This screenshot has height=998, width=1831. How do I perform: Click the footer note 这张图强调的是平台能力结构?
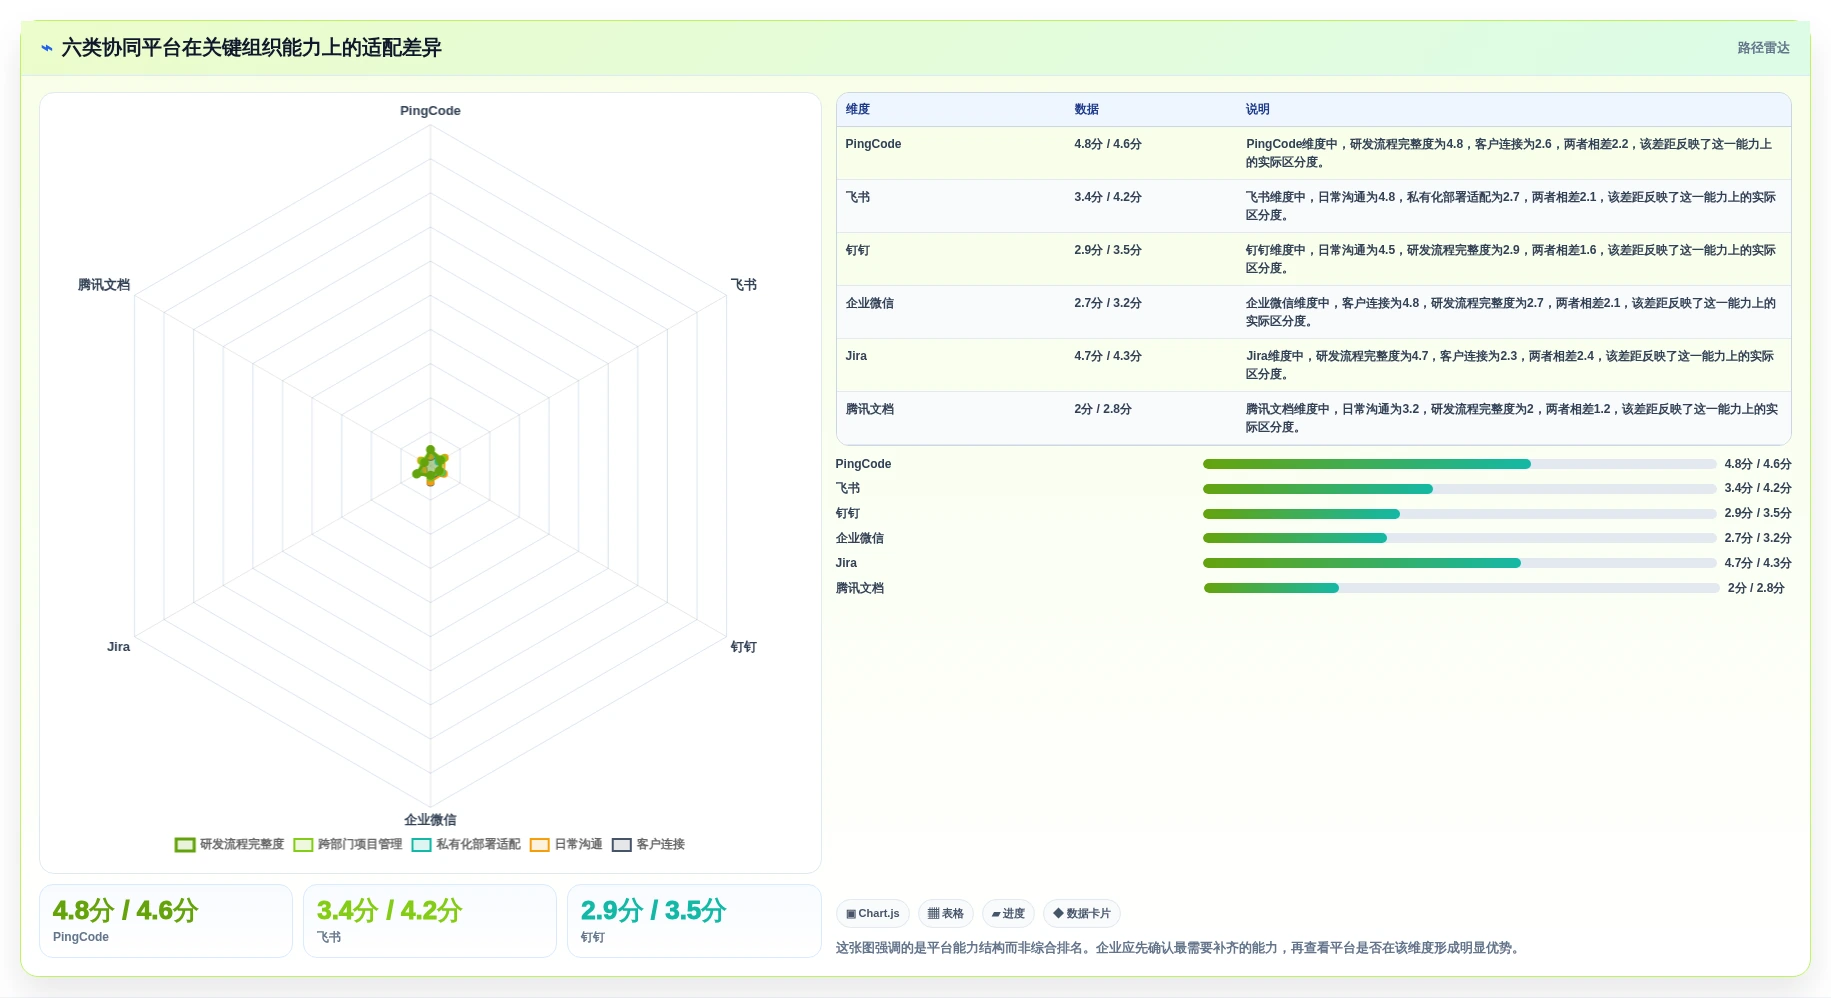click(1179, 948)
